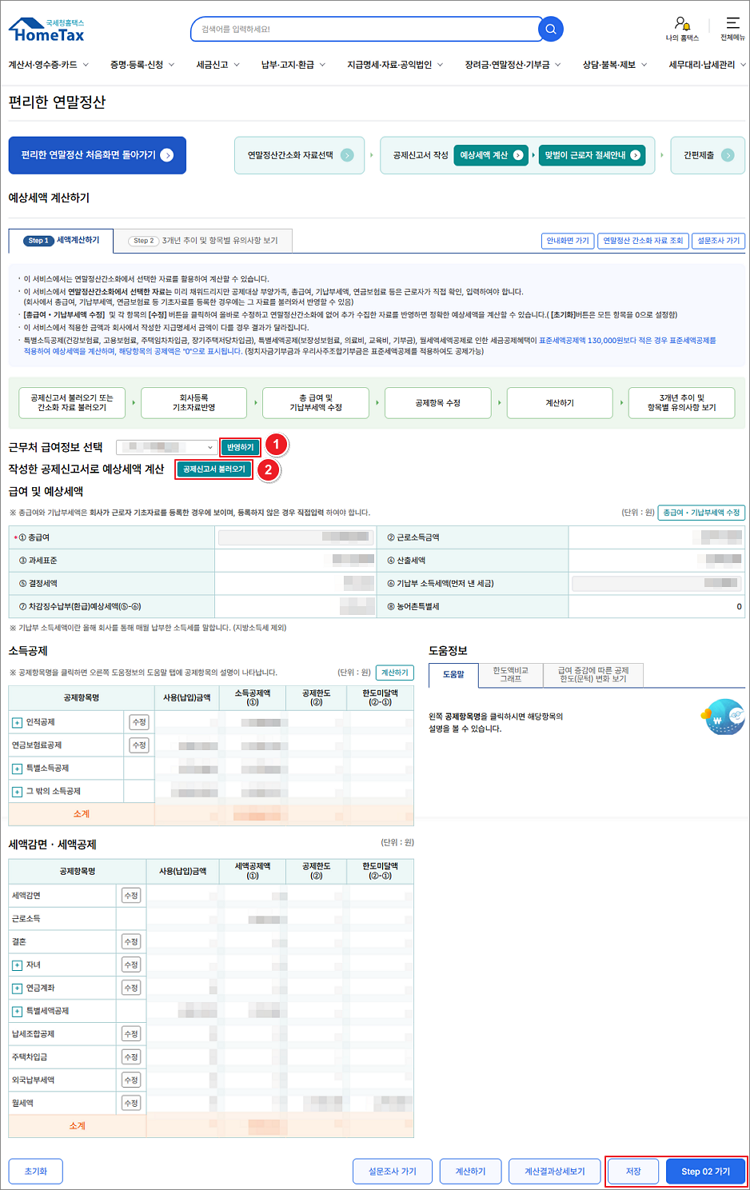Click 예상세액 계산 step button
Image resolution: width=750 pixels, height=1190 pixels.
click(491, 155)
